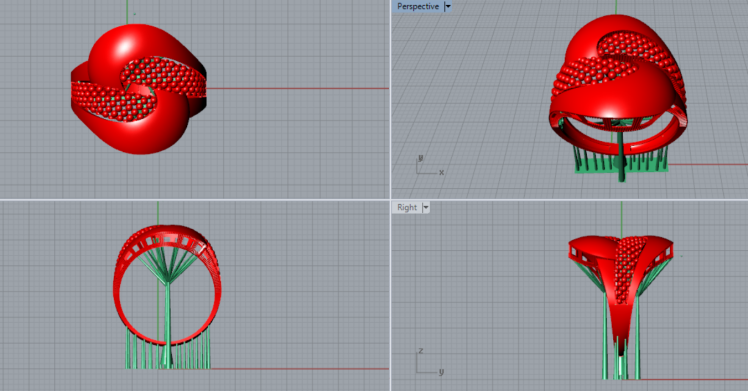The width and height of the screenshot is (748, 391).
Task: Open the Right viewport dropdown arrow
Action: point(426,207)
